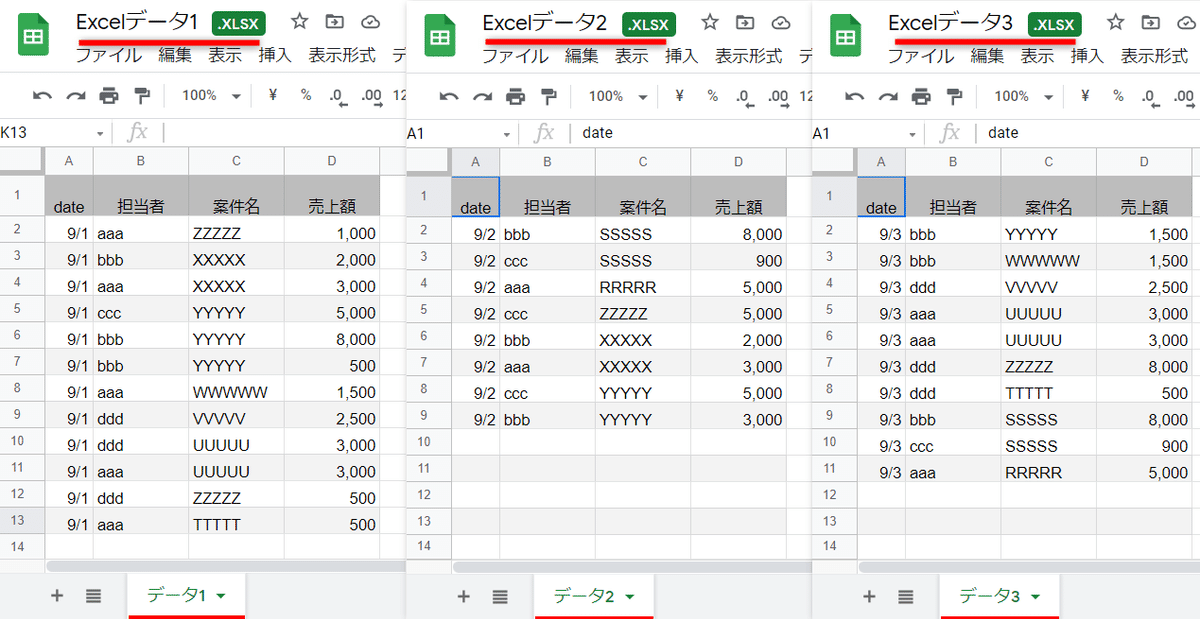This screenshot has height=619, width=1200.
Task: Click the Sheets logo in Excelデータ1 window
Action: [34, 37]
